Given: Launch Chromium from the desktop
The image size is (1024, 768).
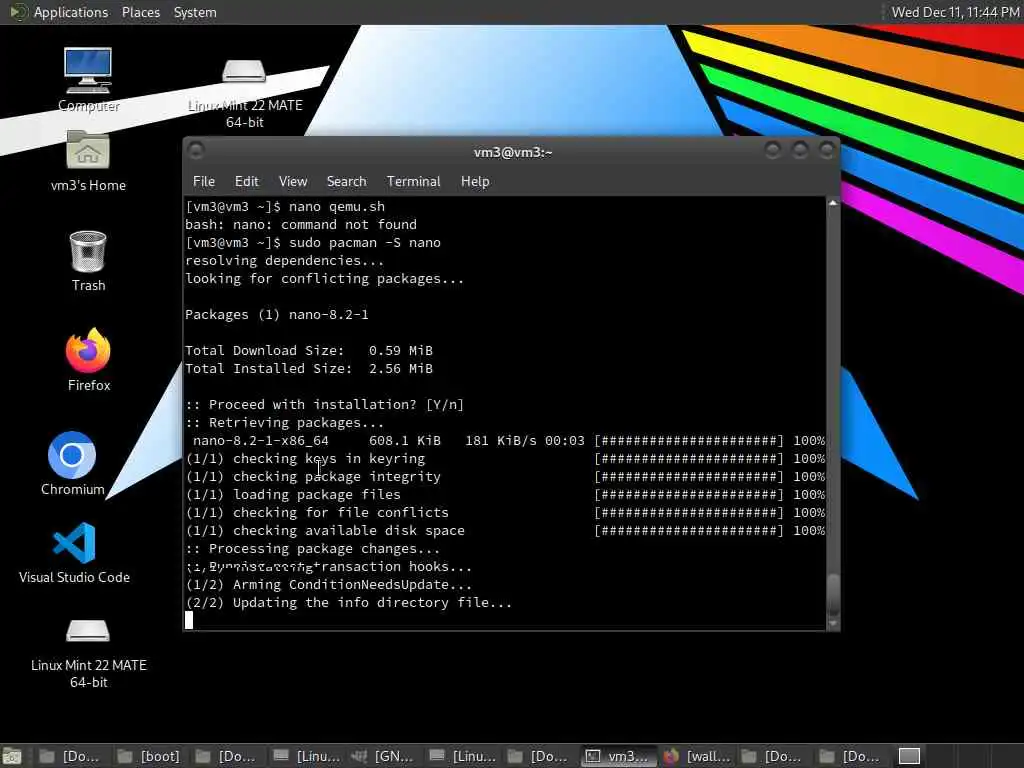Looking at the screenshot, I should pyautogui.click(x=72, y=463).
